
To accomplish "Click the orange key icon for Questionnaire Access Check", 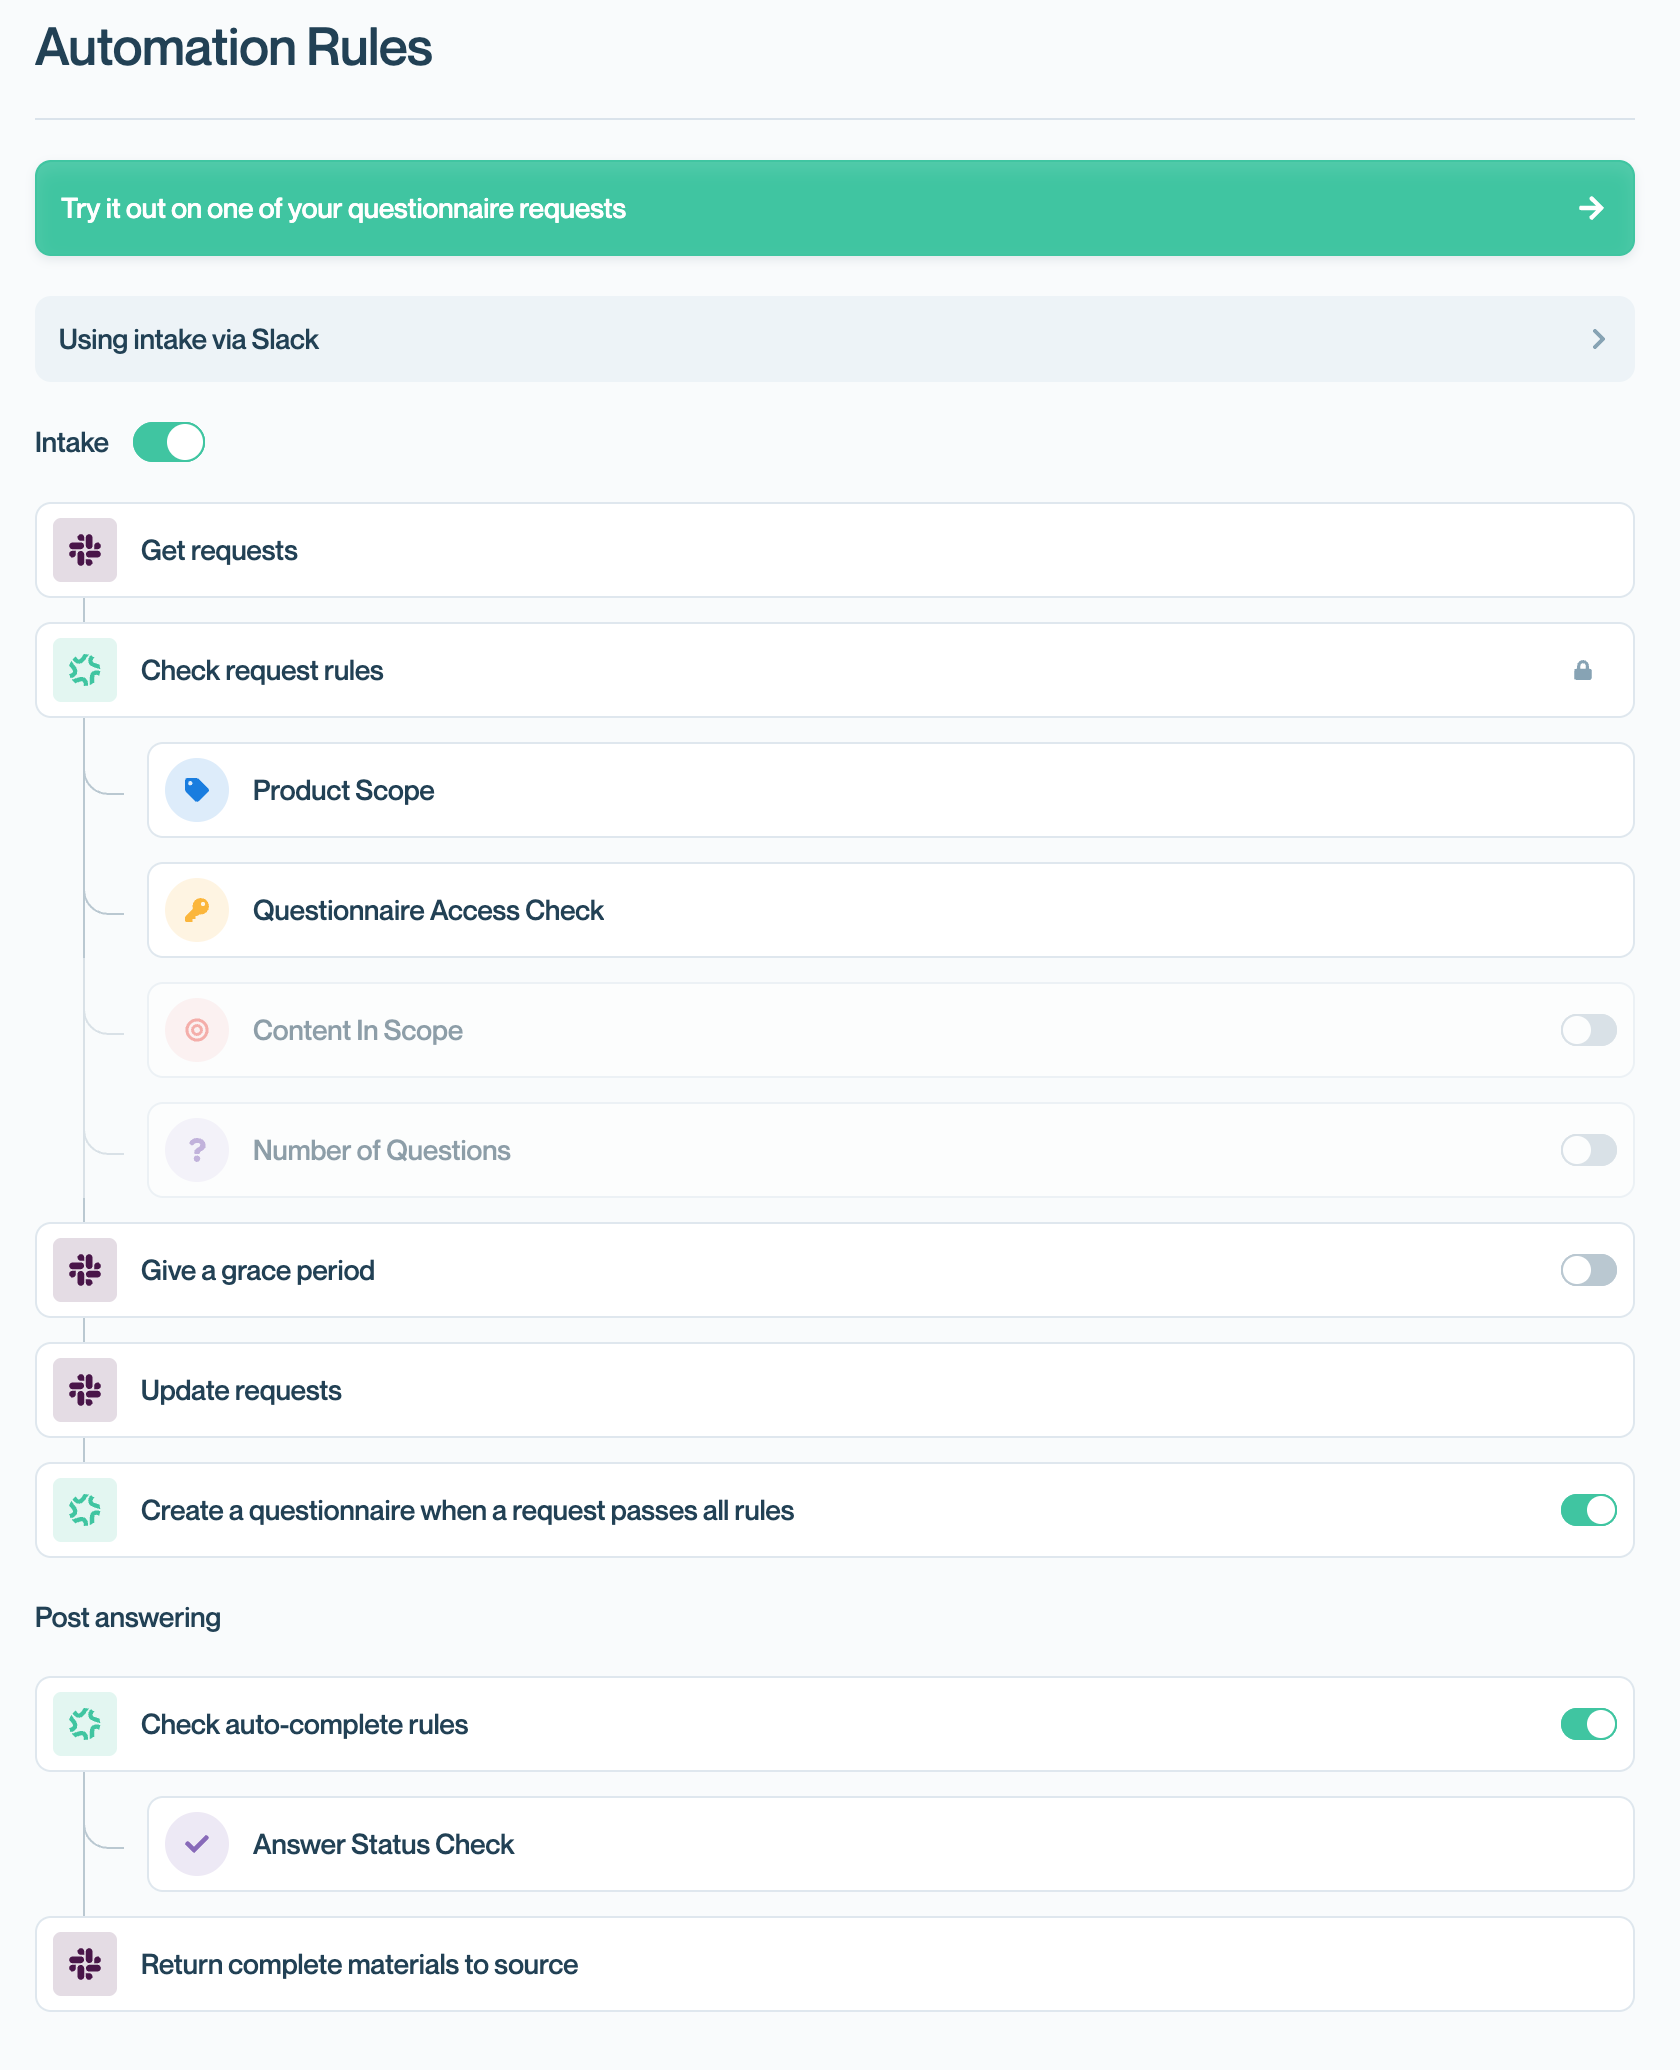I will [197, 910].
